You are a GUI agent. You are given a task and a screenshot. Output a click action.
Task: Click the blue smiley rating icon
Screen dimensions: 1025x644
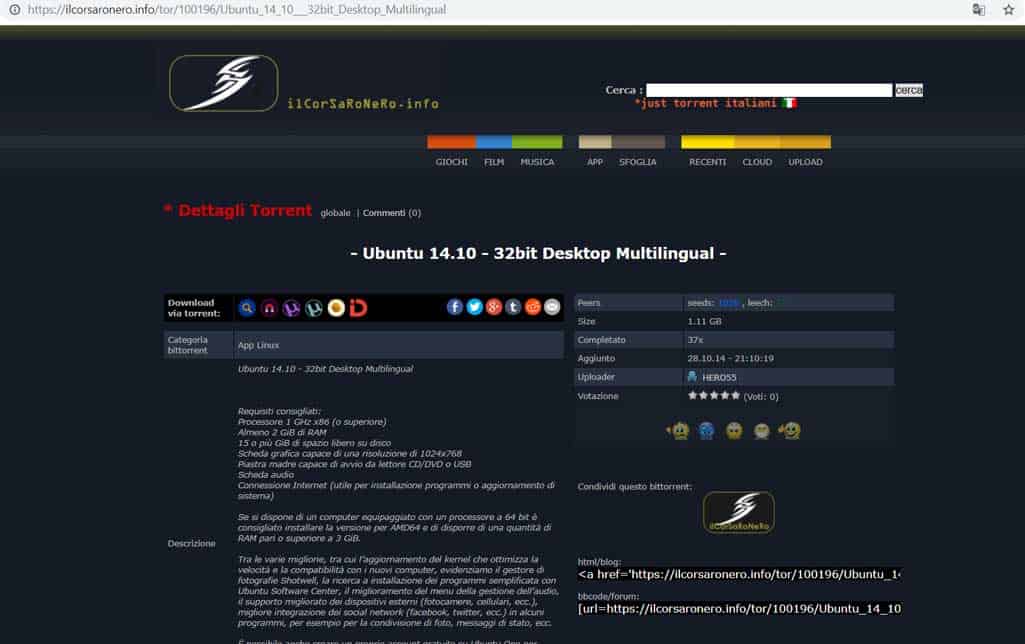click(707, 431)
